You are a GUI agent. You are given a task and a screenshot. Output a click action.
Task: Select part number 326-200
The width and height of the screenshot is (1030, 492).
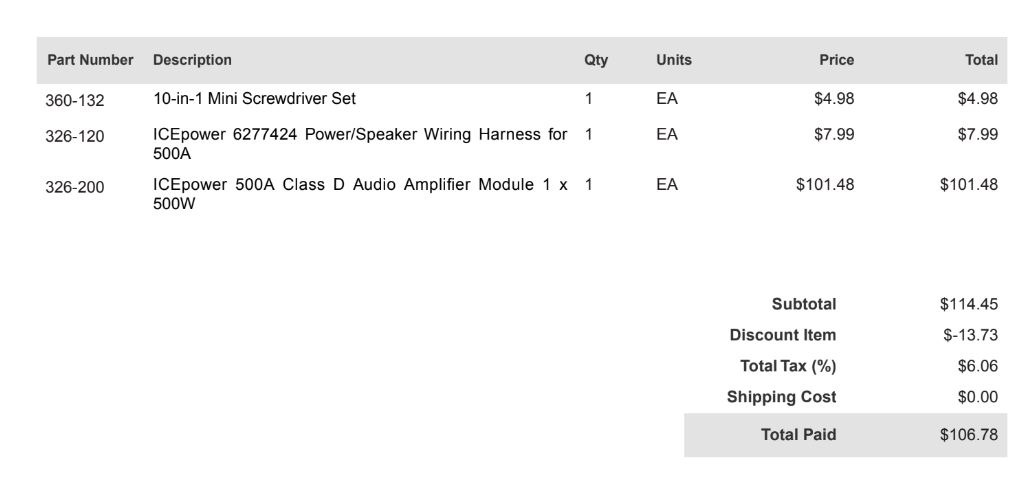coord(75,187)
